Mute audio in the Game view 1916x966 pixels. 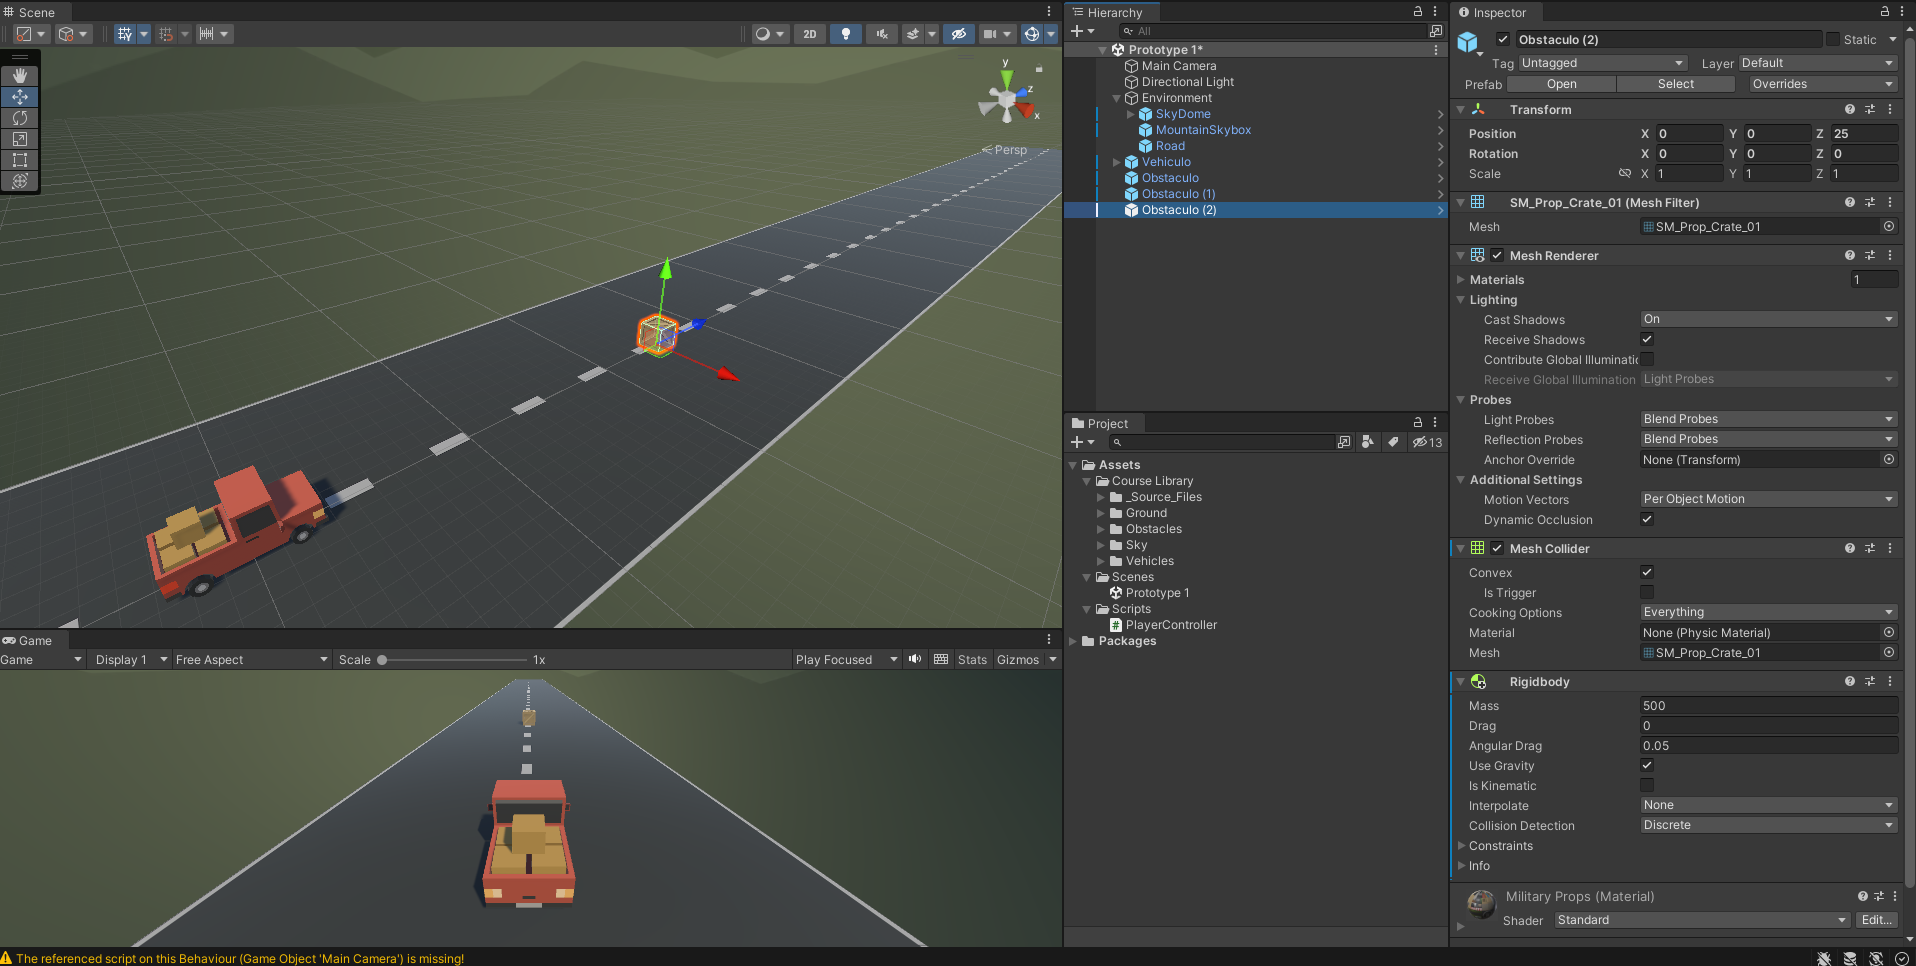pyautogui.click(x=915, y=659)
